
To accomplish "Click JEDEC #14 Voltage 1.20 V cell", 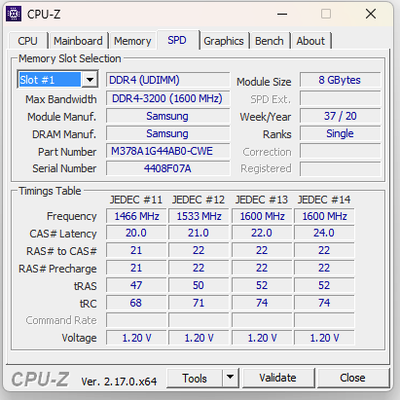I will point(324,338).
